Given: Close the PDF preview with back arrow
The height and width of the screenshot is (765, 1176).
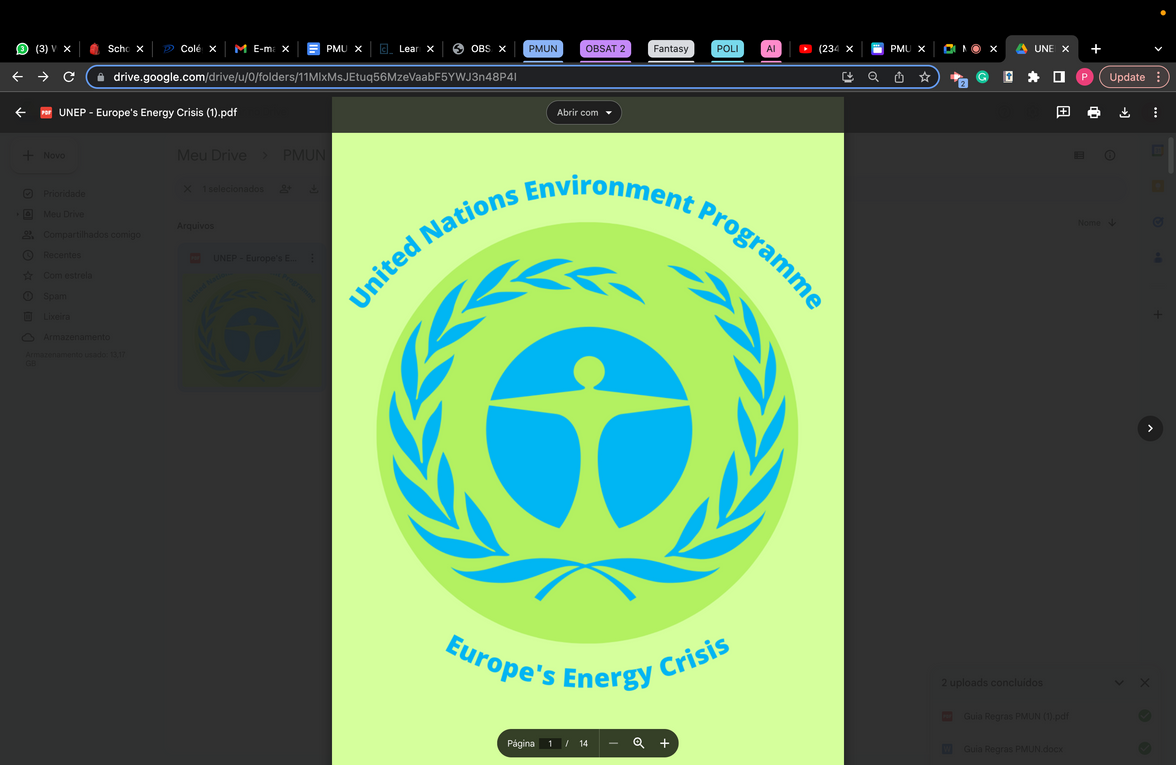Looking at the screenshot, I should tap(20, 112).
